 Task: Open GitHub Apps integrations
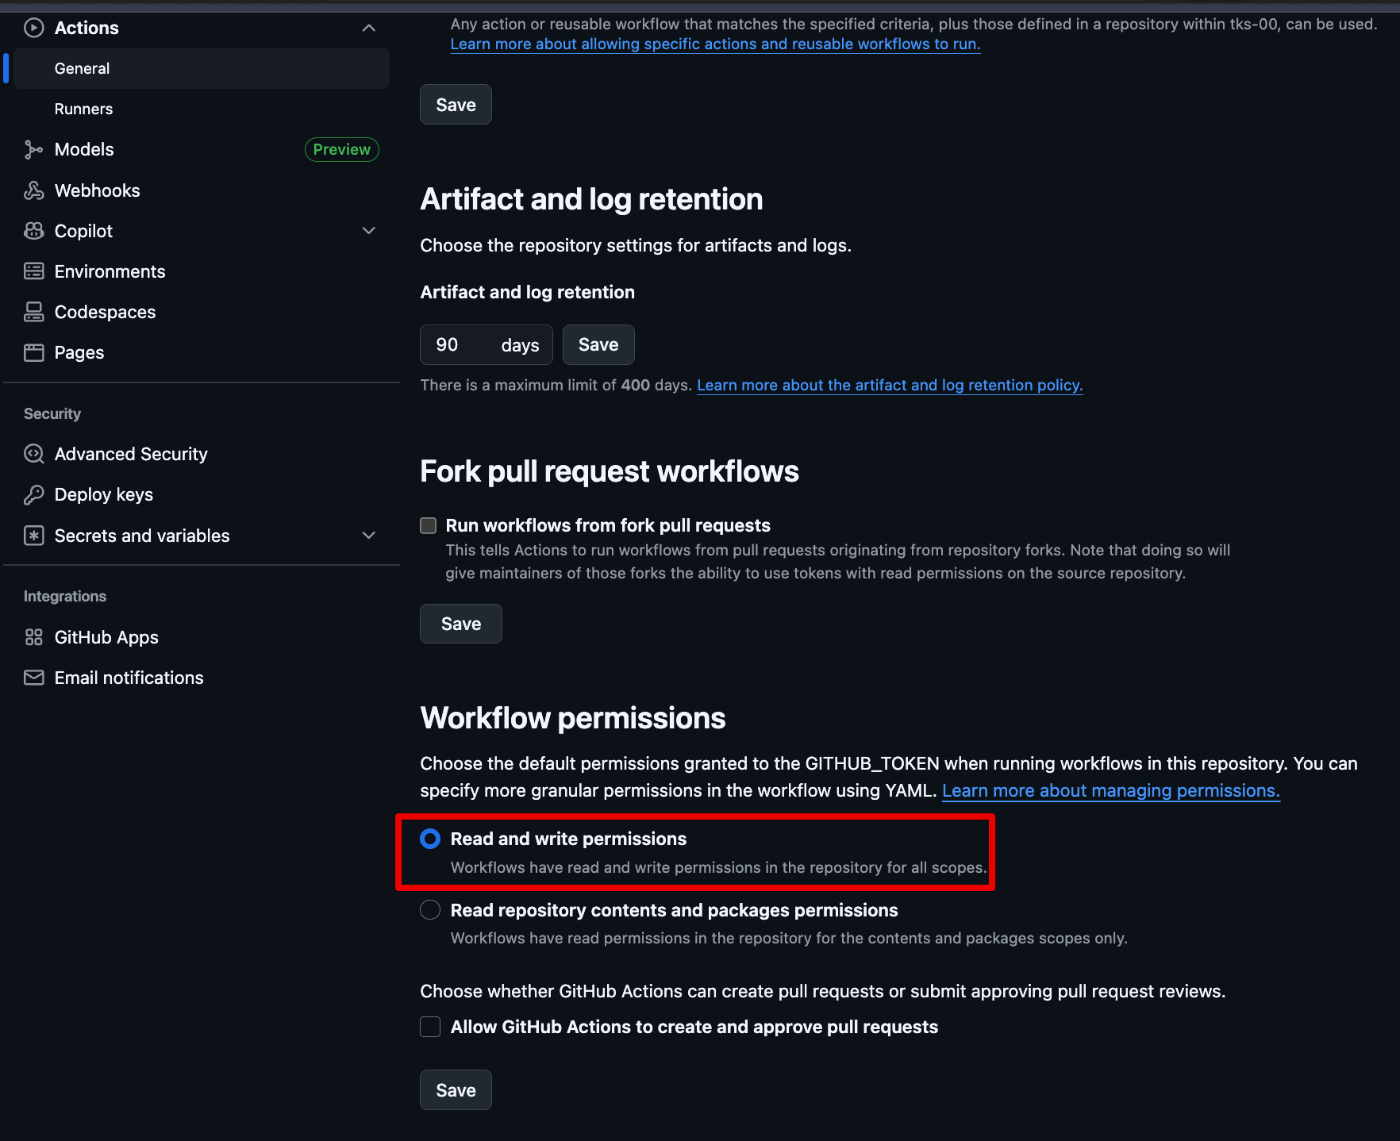(106, 637)
